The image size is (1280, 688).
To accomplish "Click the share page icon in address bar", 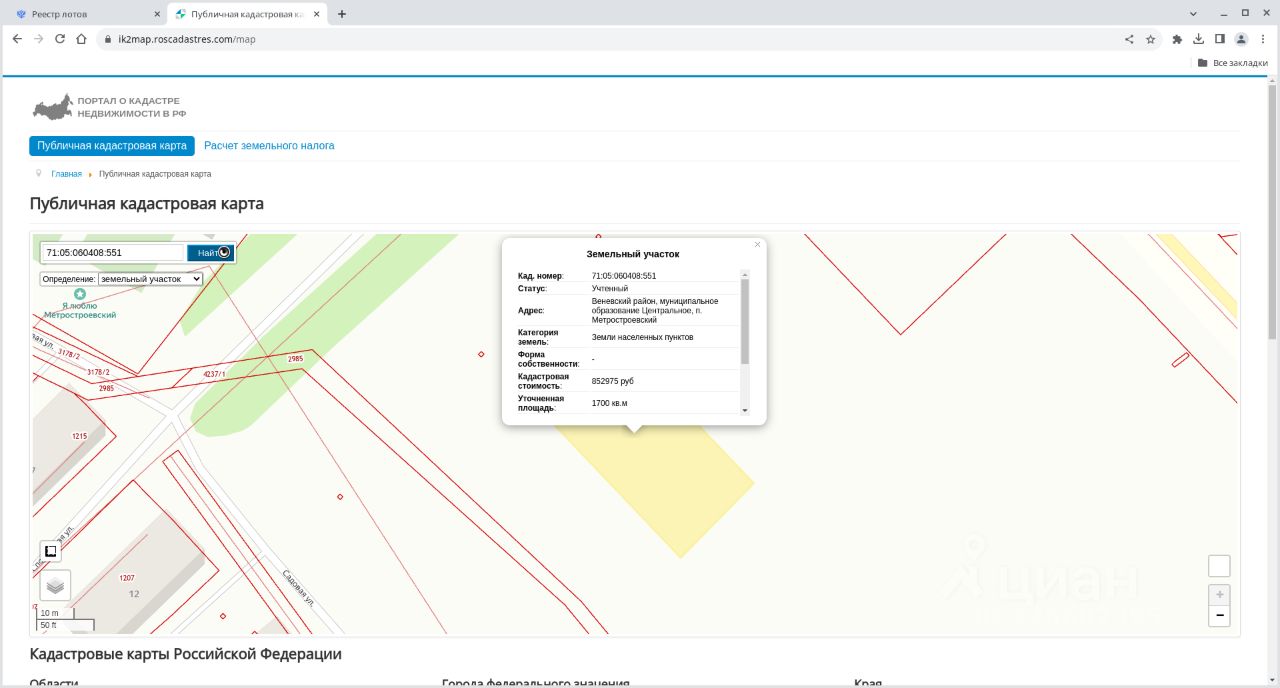I will tap(1129, 39).
